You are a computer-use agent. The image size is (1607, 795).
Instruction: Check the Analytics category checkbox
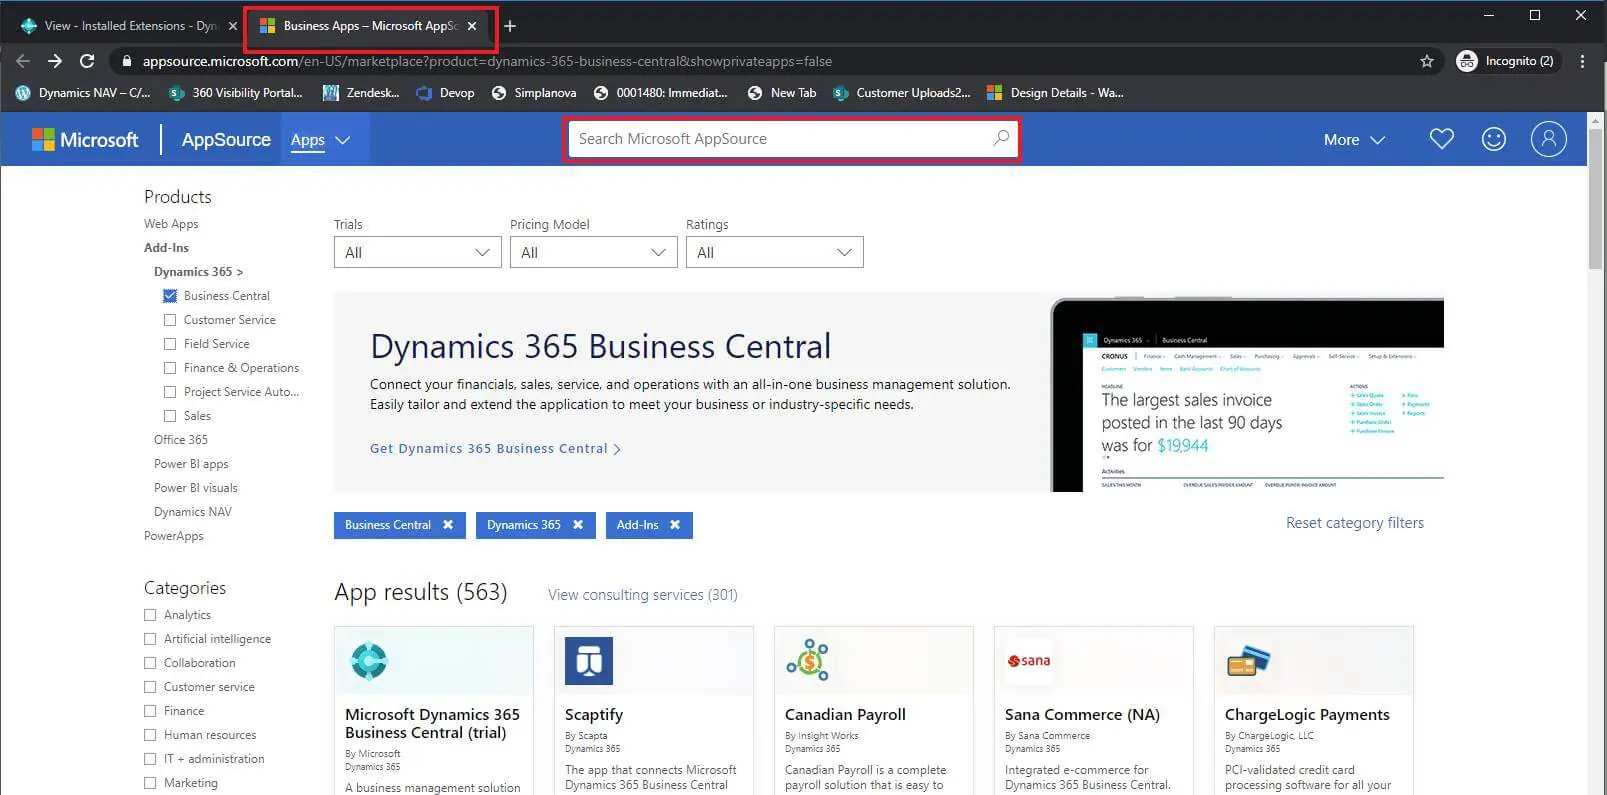click(x=150, y=615)
